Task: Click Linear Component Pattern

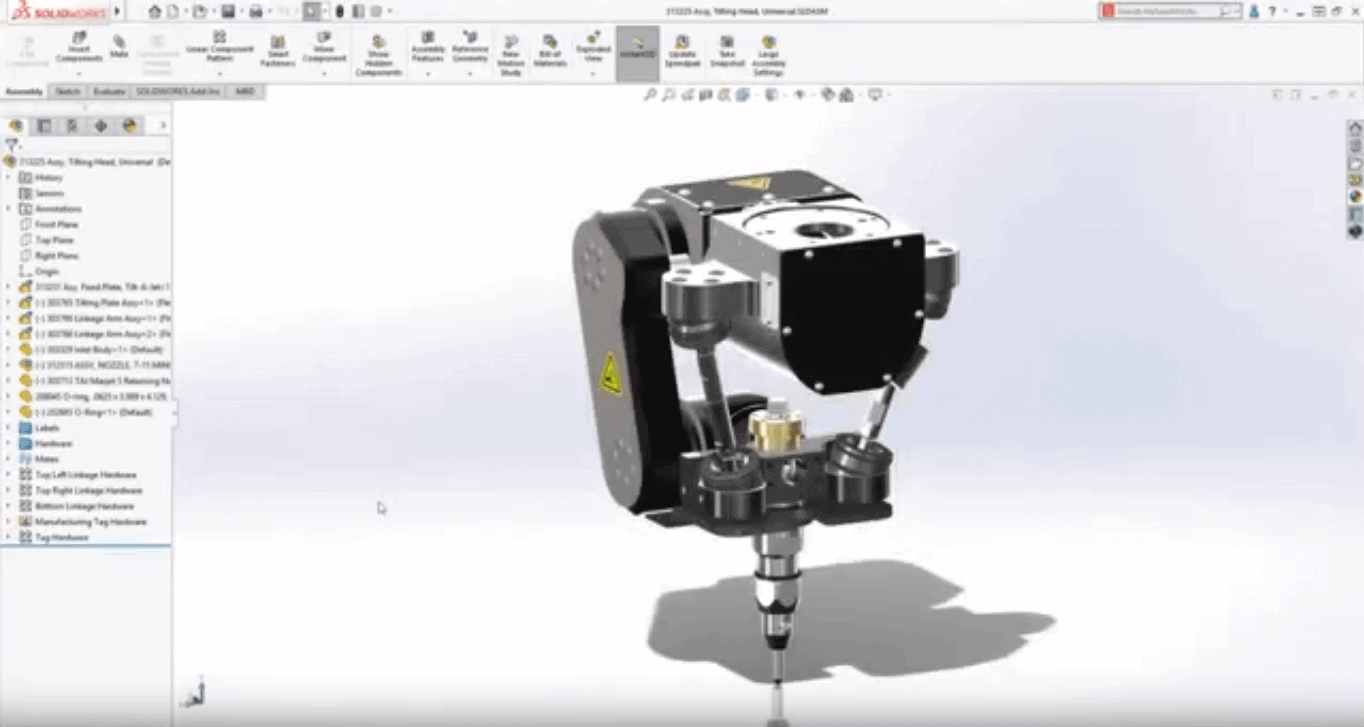Action: click(x=219, y=46)
